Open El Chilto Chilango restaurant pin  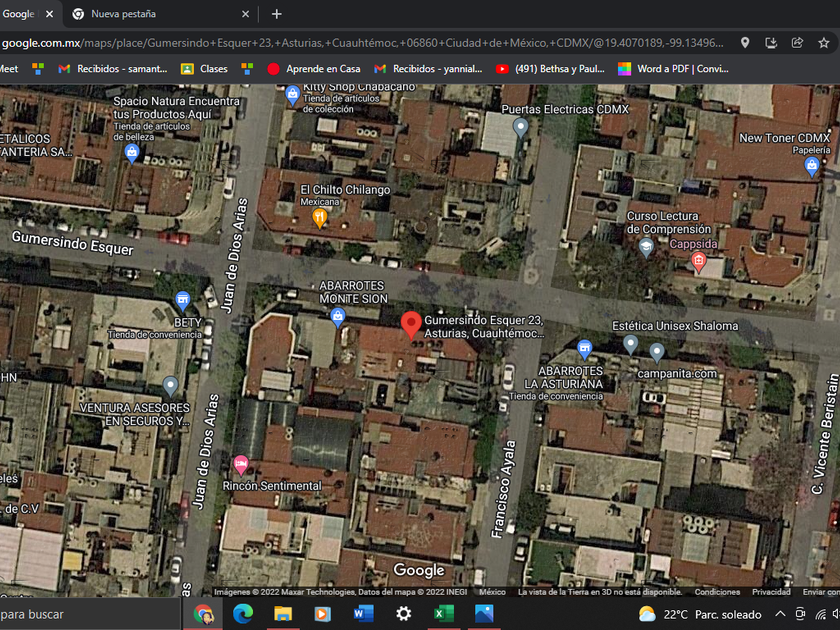coord(320,218)
